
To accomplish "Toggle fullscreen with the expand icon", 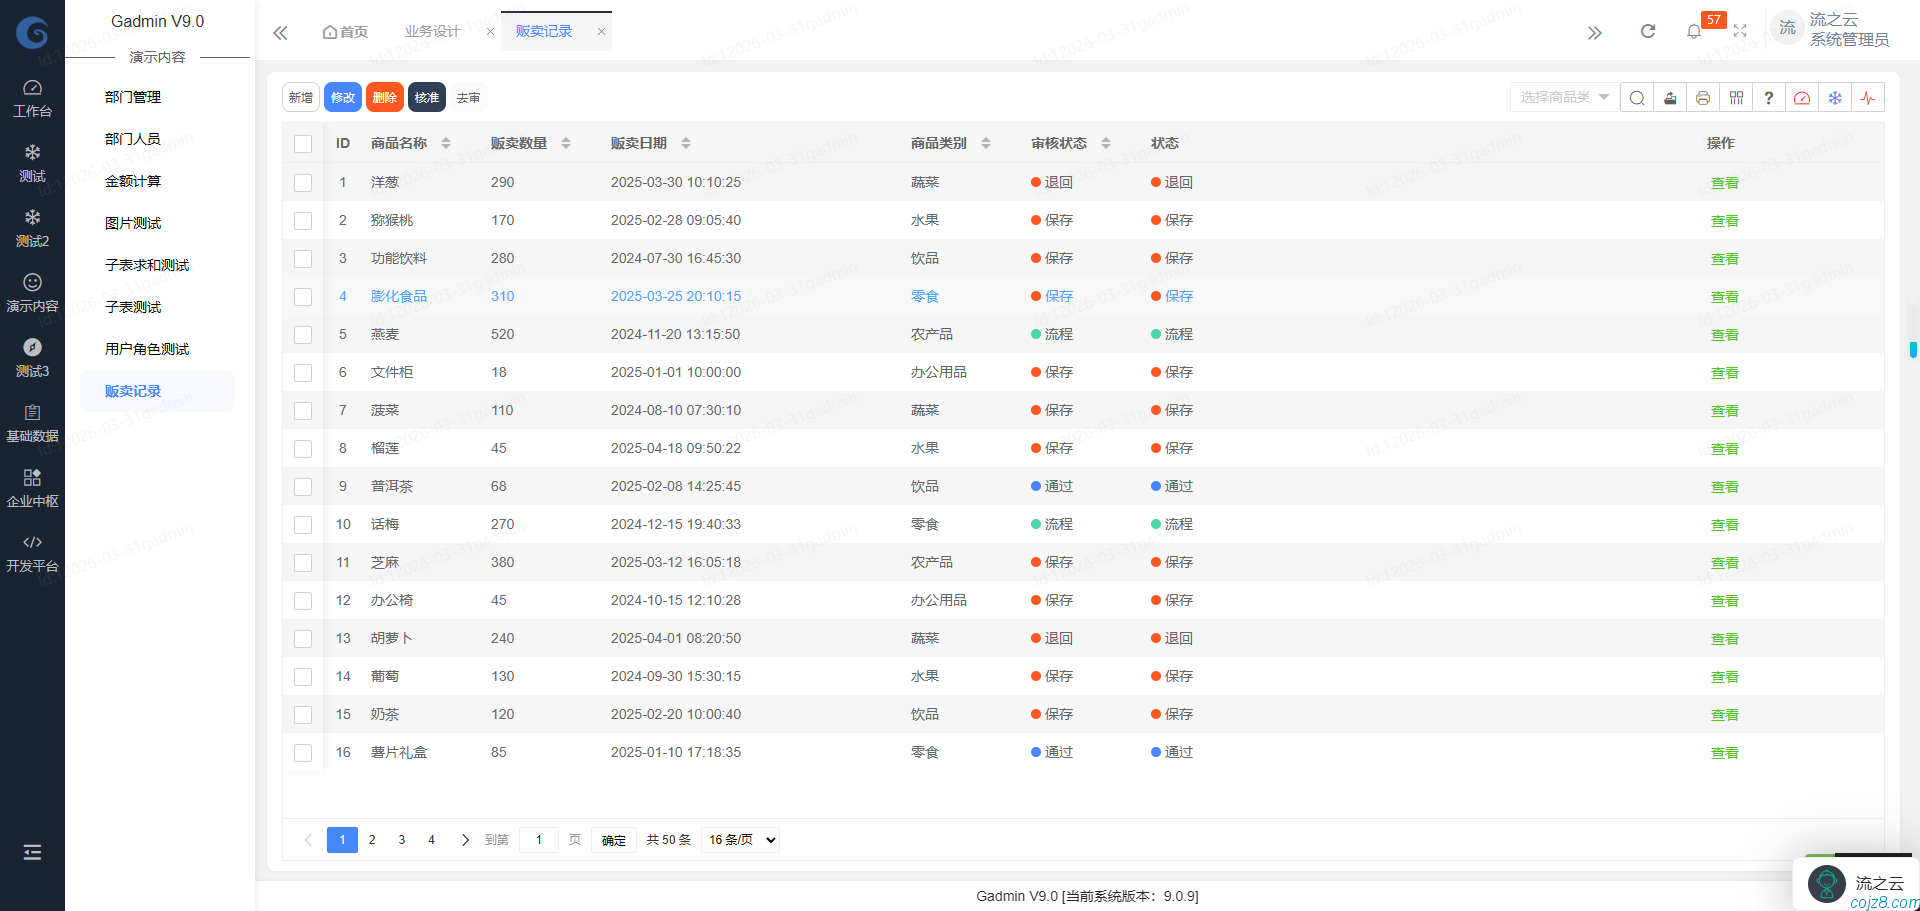I will 1741,31.
